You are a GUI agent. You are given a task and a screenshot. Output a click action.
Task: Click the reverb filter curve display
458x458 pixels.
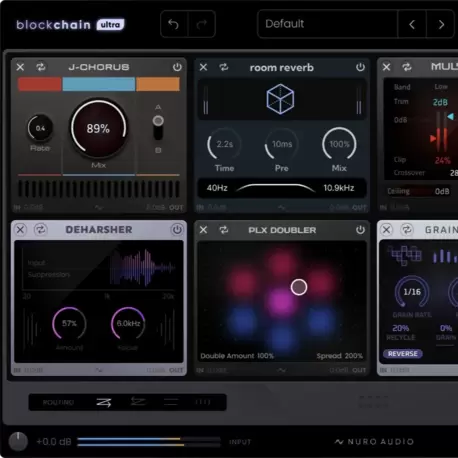[275, 188]
